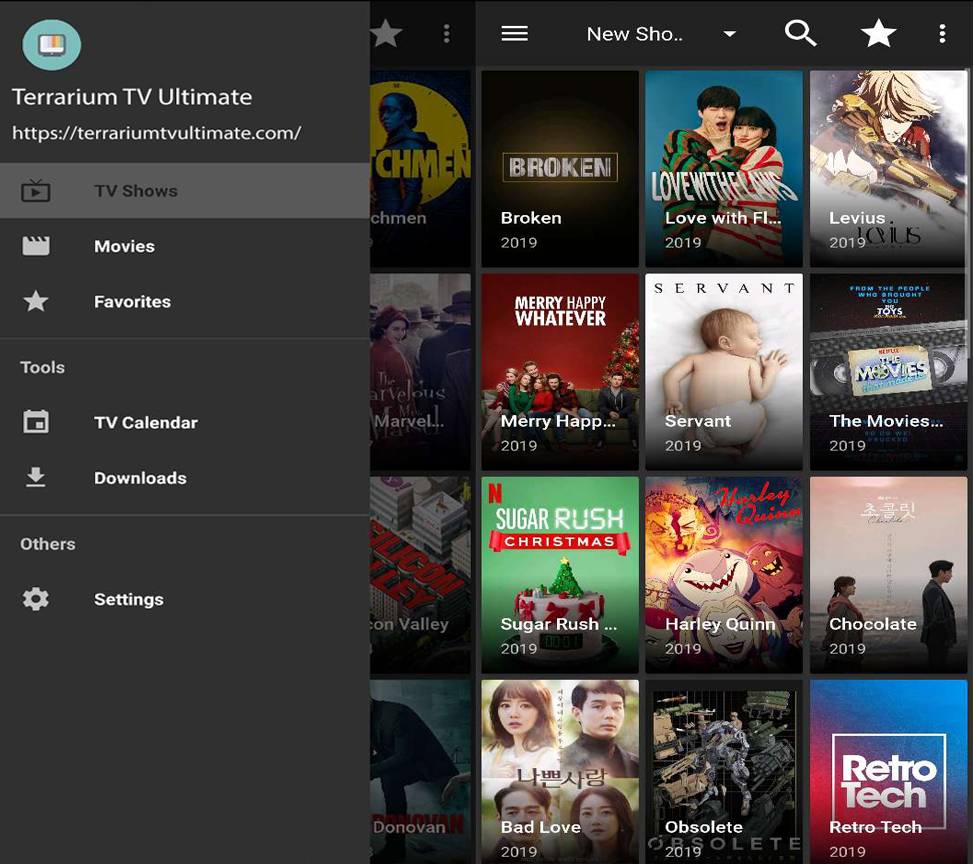Open the TV Calendar tool
The height and width of the screenshot is (864, 973).
coord(185,423)
